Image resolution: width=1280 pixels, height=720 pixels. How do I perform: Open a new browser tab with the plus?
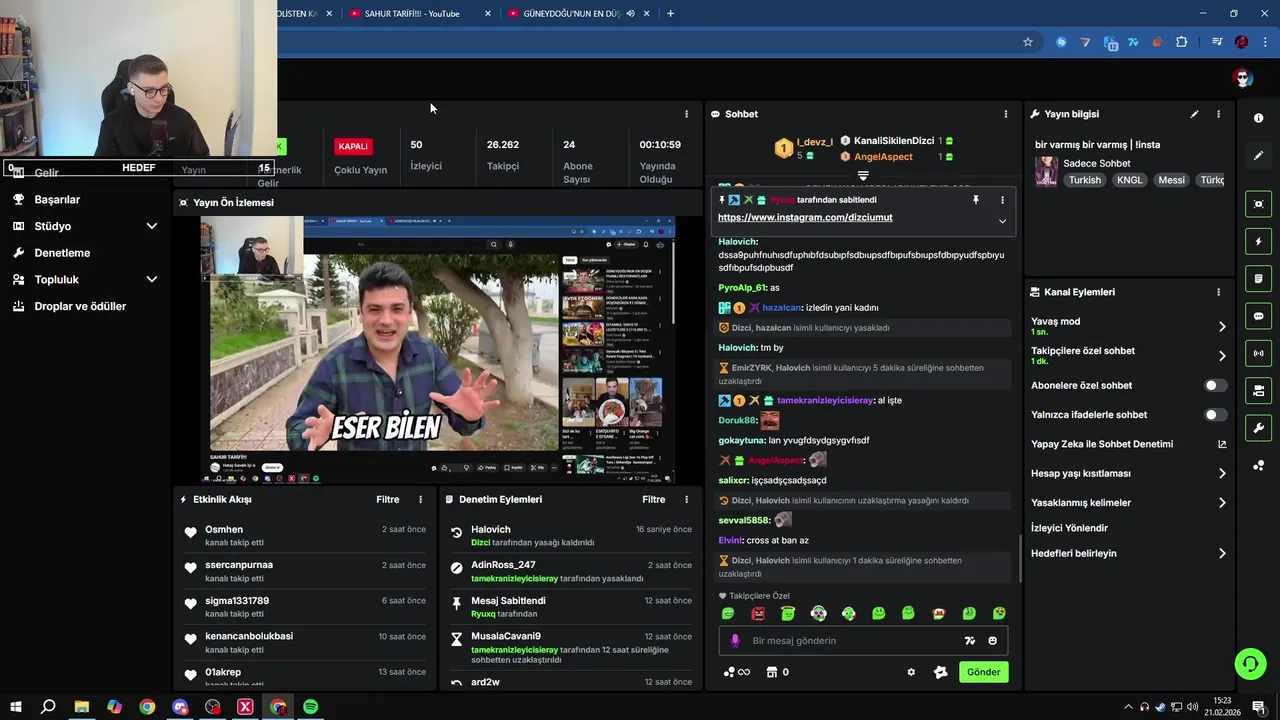670,13
